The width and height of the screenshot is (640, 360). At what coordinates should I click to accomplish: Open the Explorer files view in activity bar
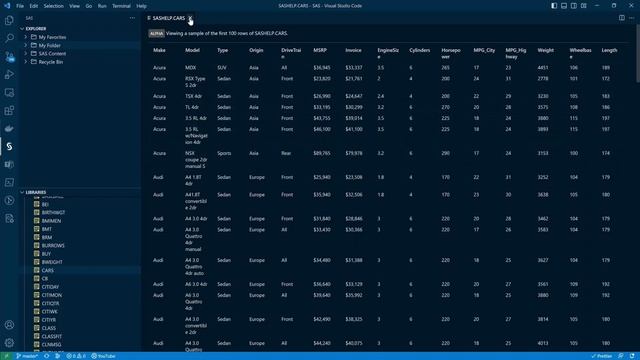pos(9,20)
